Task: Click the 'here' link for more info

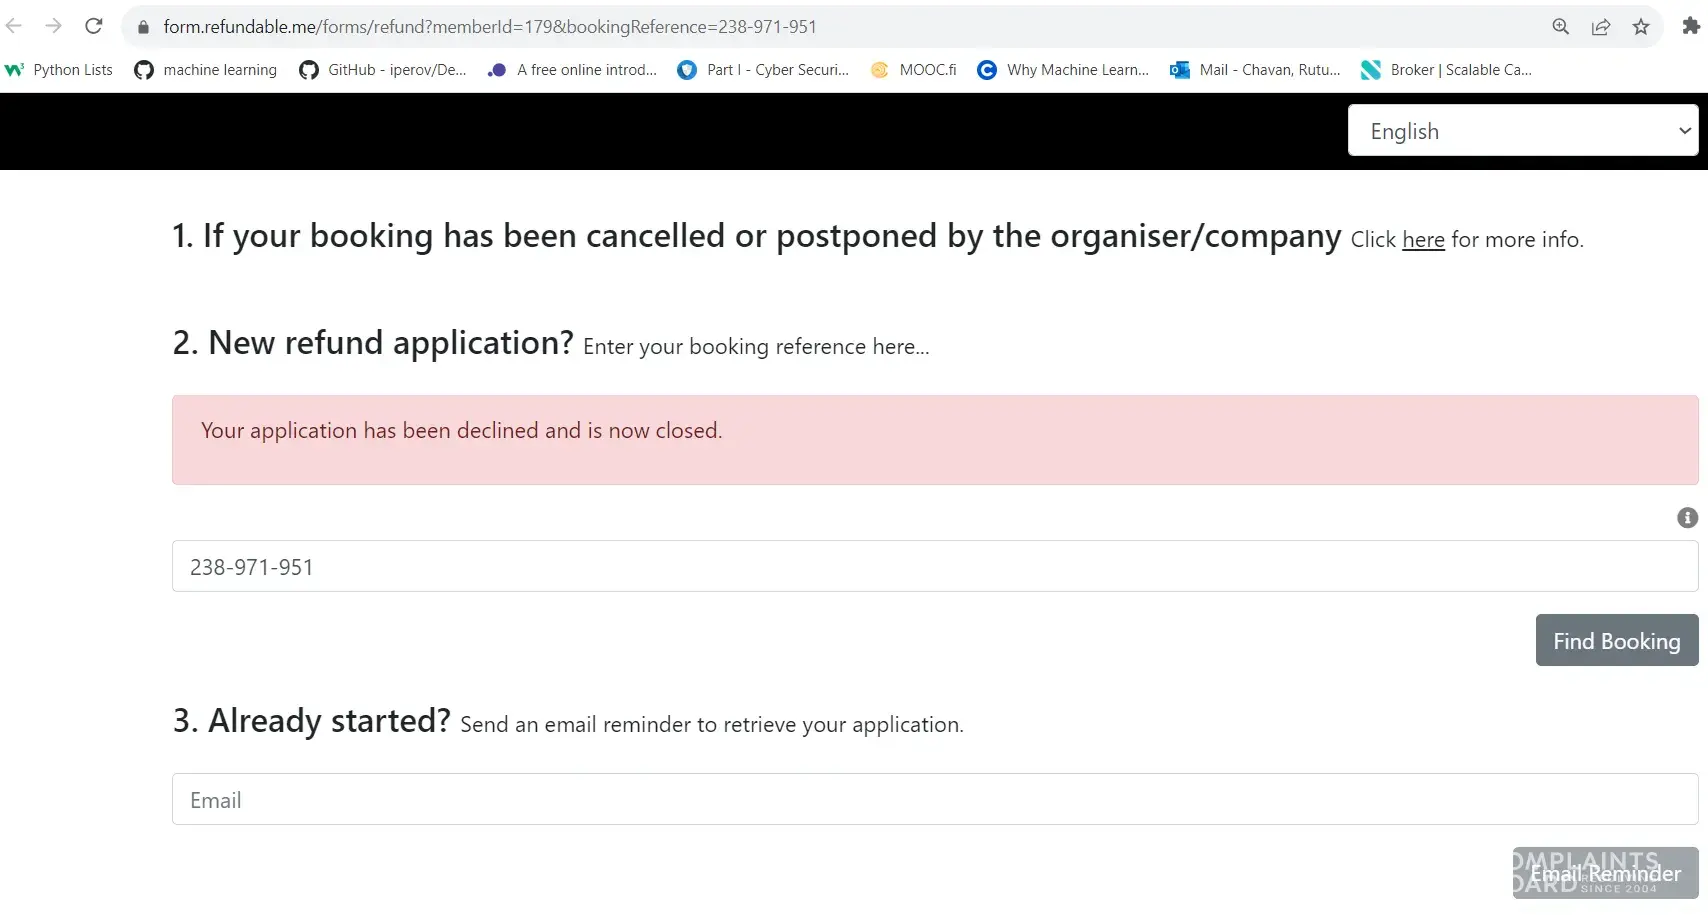Action: pos(1423,240)
